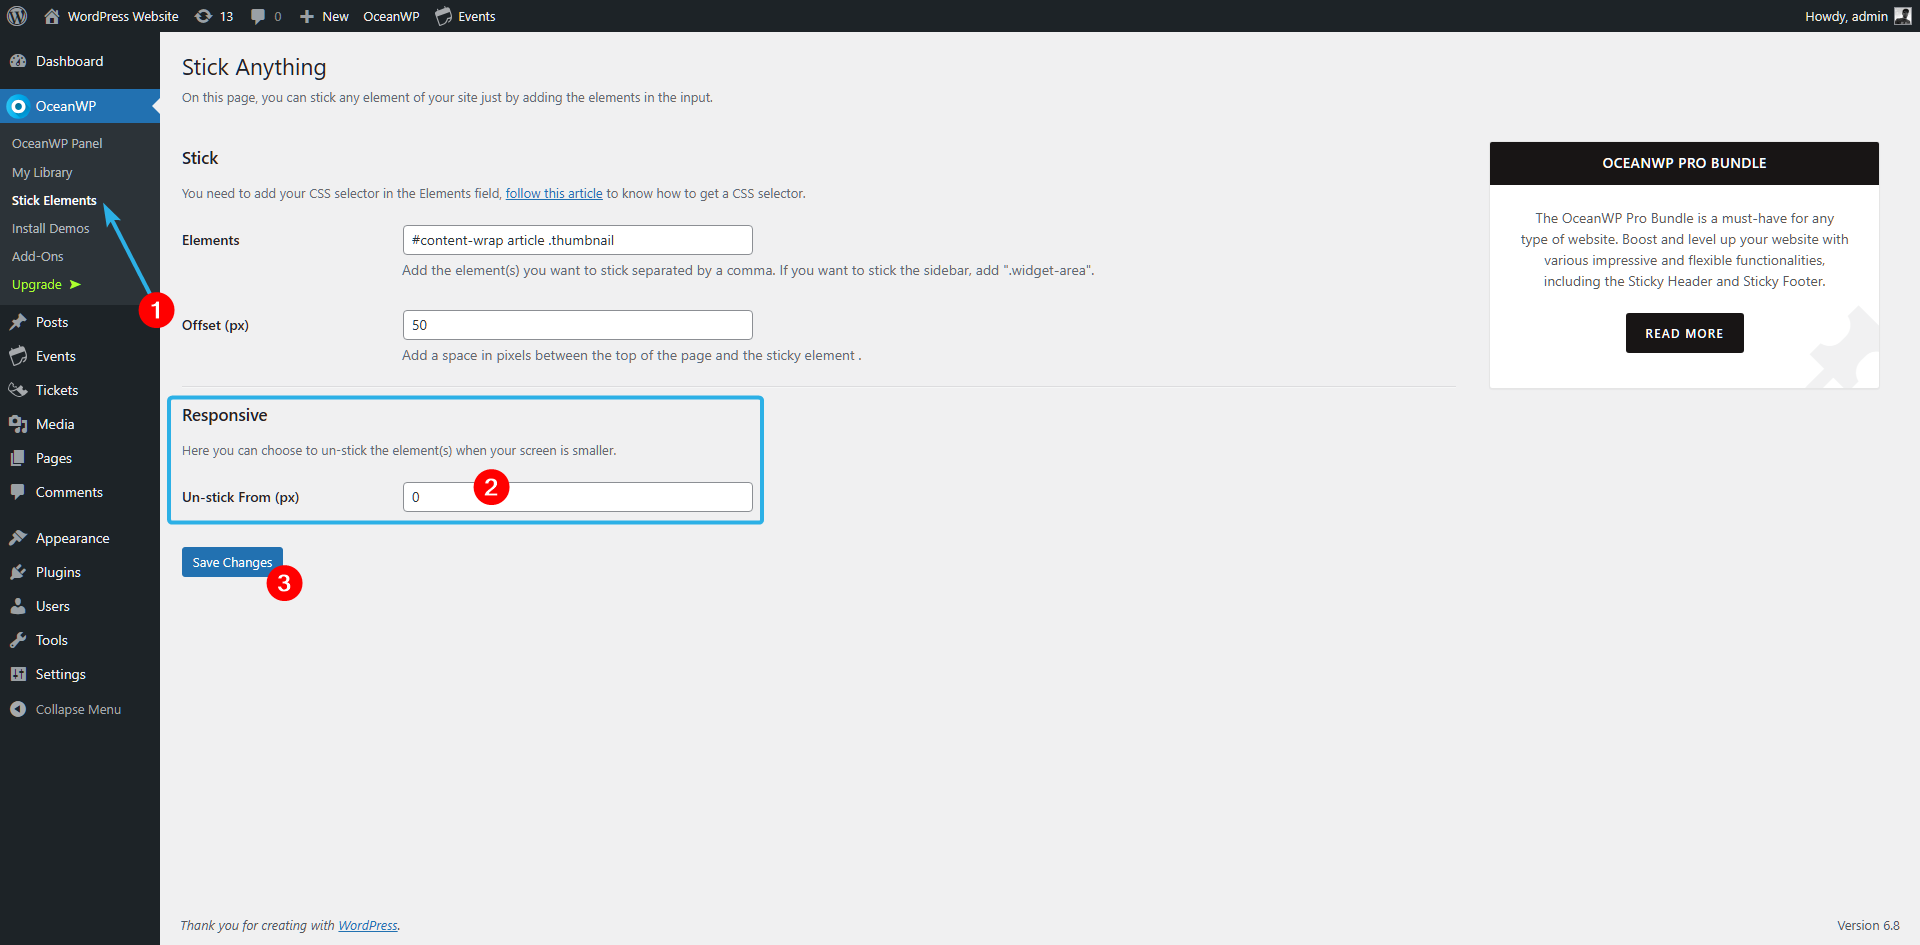
Task: Open the Appearance menu label
Action: point(73,538)
